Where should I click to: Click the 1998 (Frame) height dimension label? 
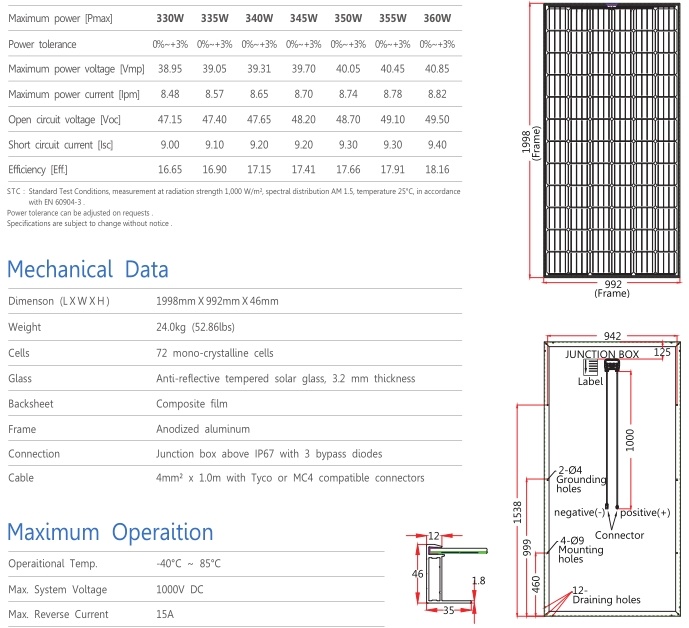coord(530,143)
